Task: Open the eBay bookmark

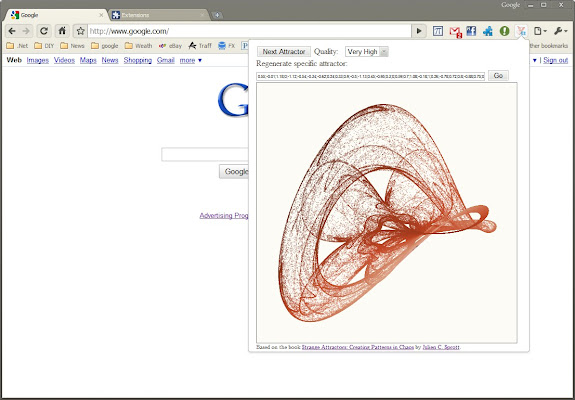Action: tap(171, 46)
